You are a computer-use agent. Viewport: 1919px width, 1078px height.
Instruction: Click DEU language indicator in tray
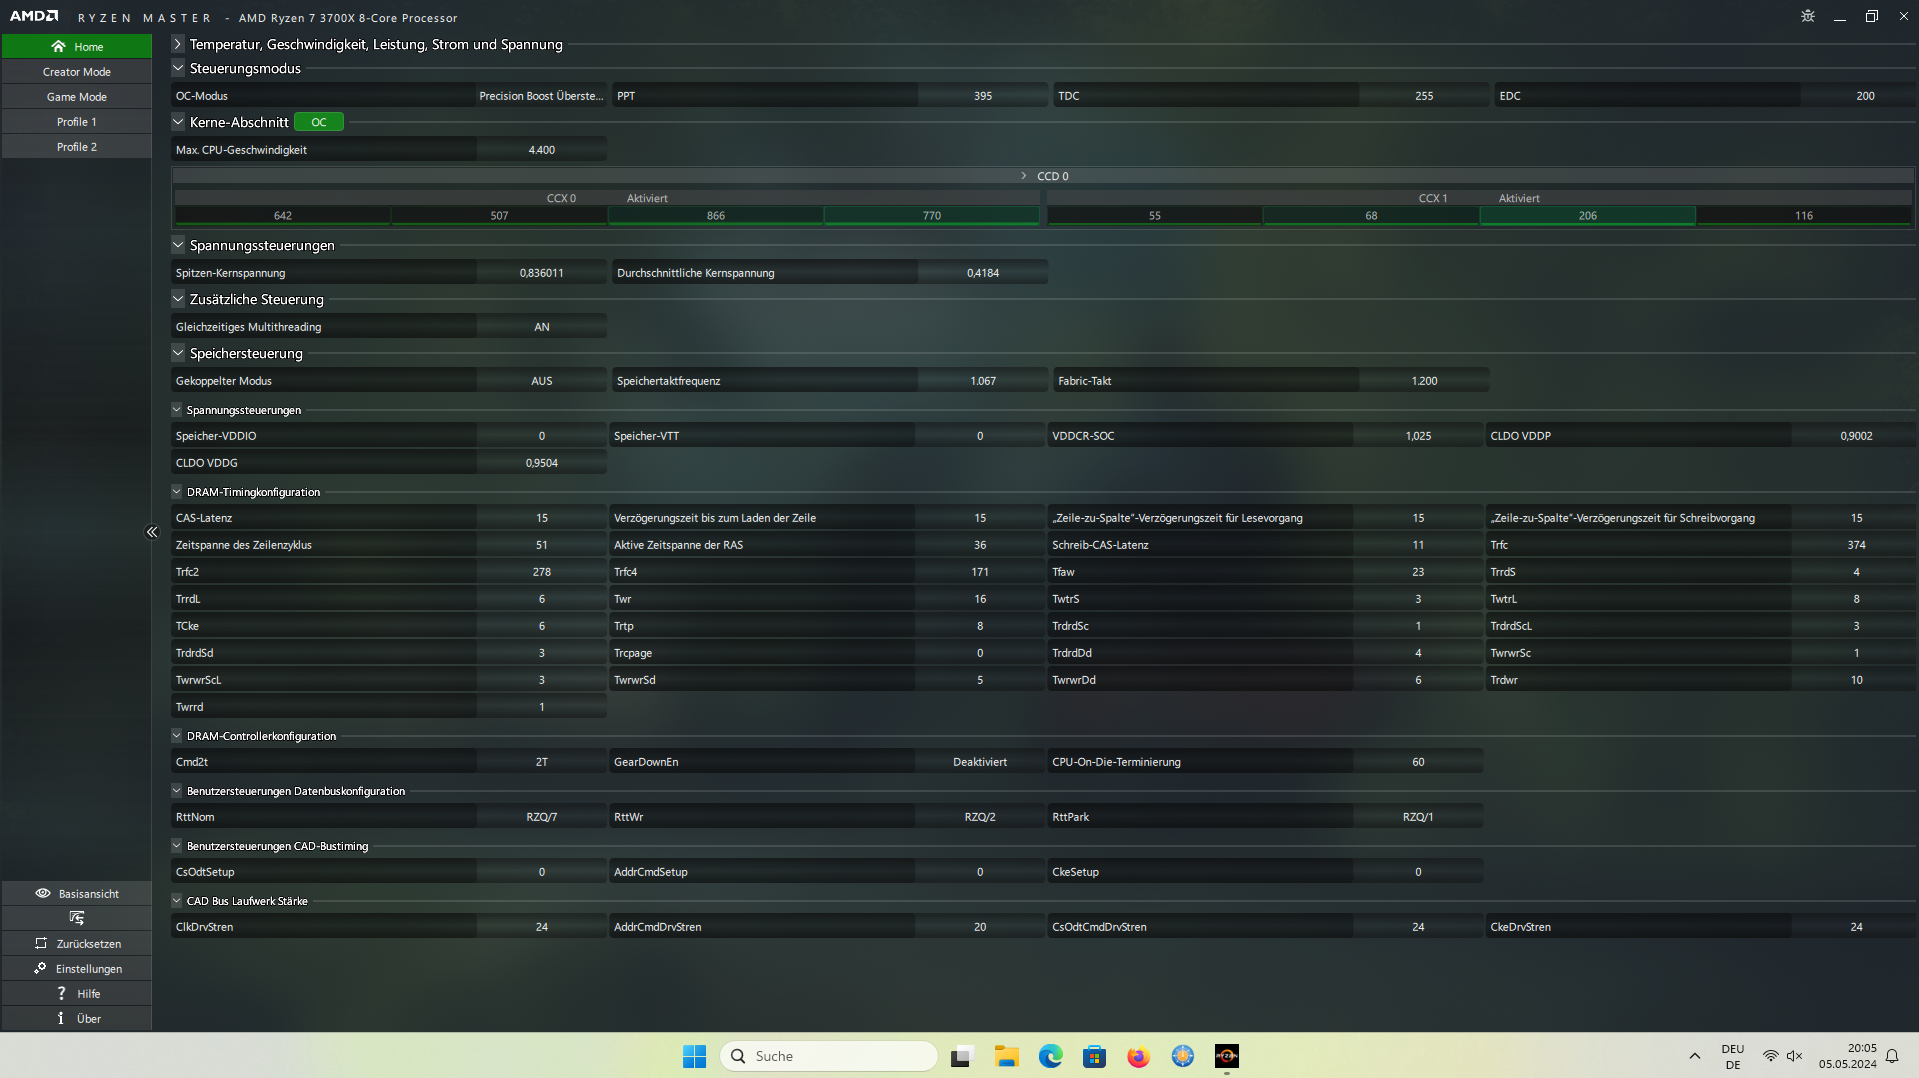click(1733, 1056)
